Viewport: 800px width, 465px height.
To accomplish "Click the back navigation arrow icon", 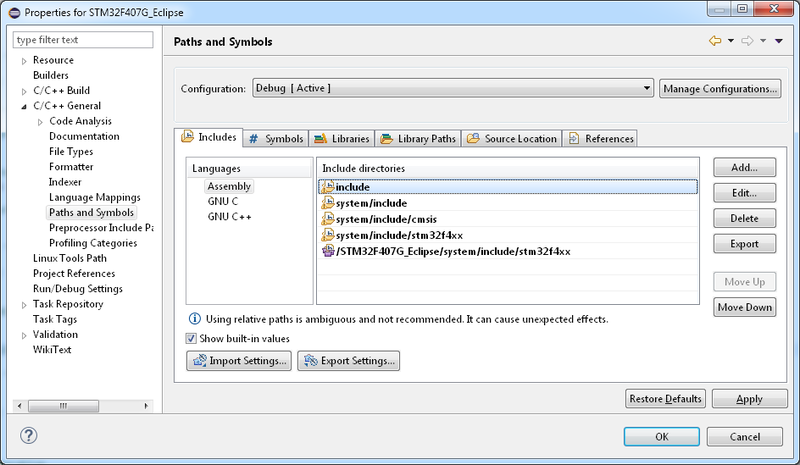I will pyautogui.click(x=715, y=41).
